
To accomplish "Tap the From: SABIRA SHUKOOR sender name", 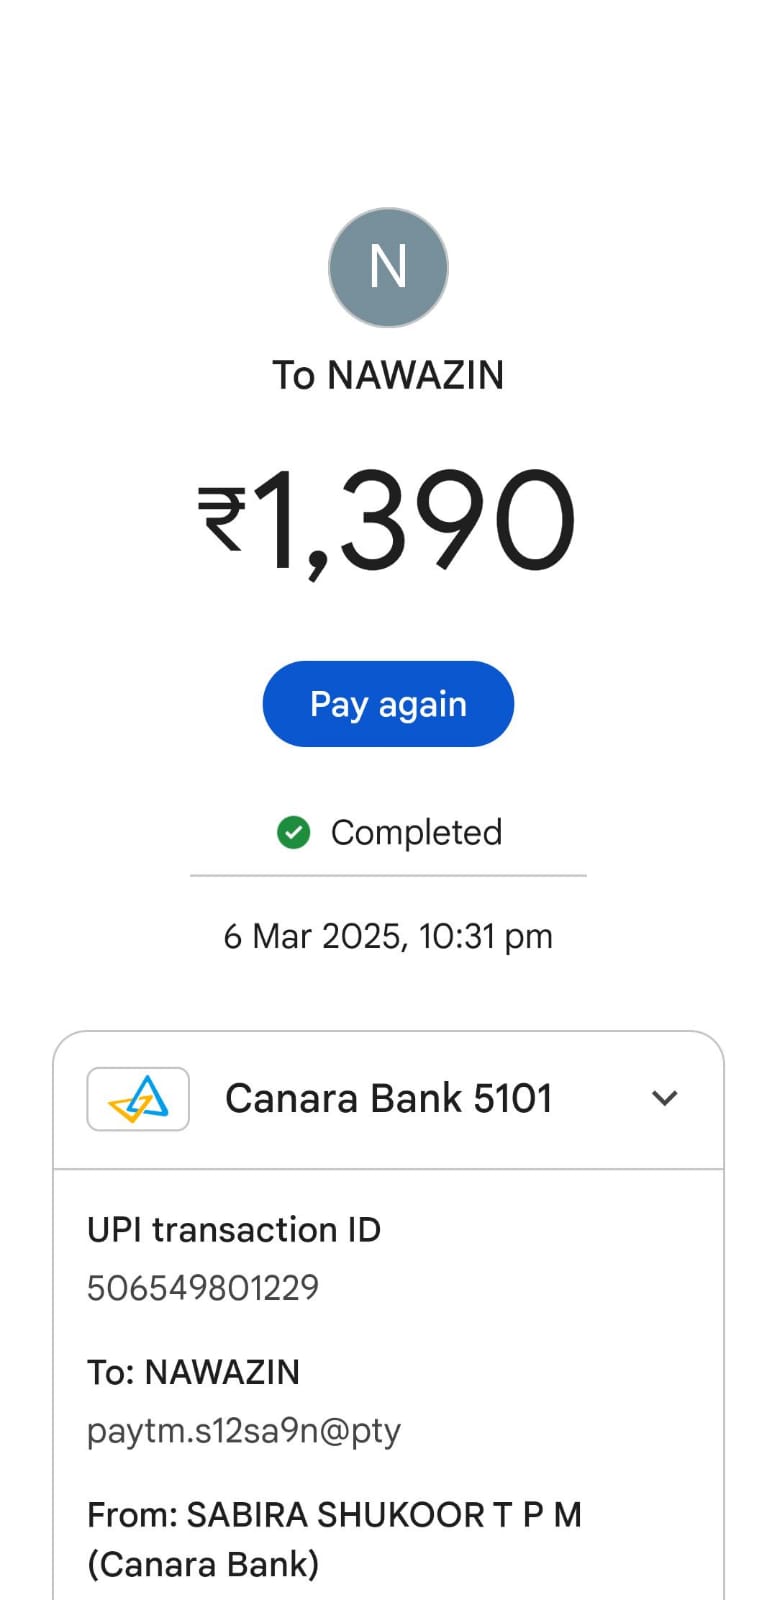I will tap(334, 1515).
